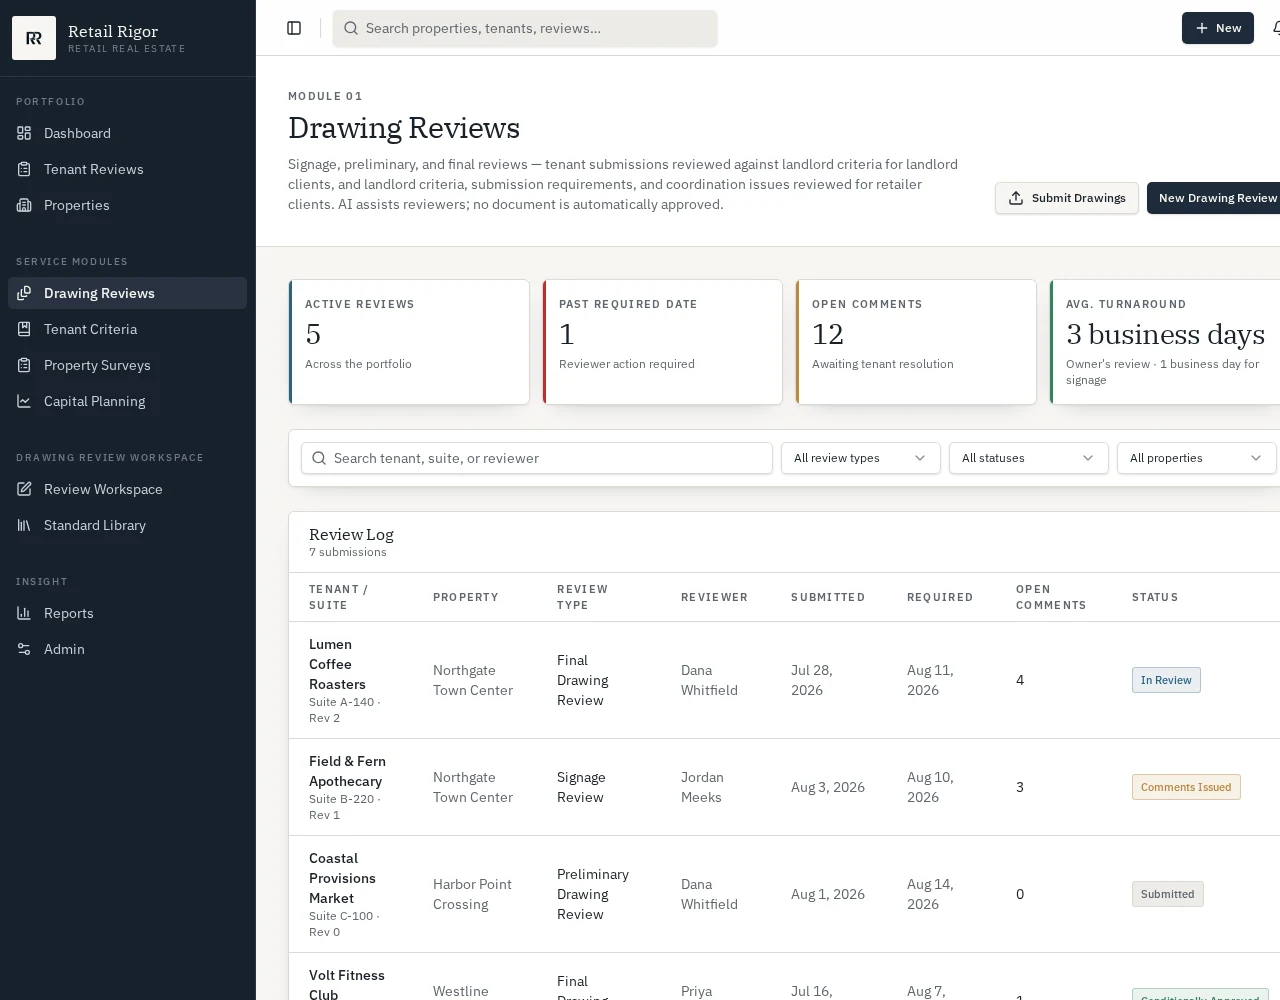1280x1000 pixels.
Task: Go to Tenant Criteria module
Action: (x=127, y=329)
